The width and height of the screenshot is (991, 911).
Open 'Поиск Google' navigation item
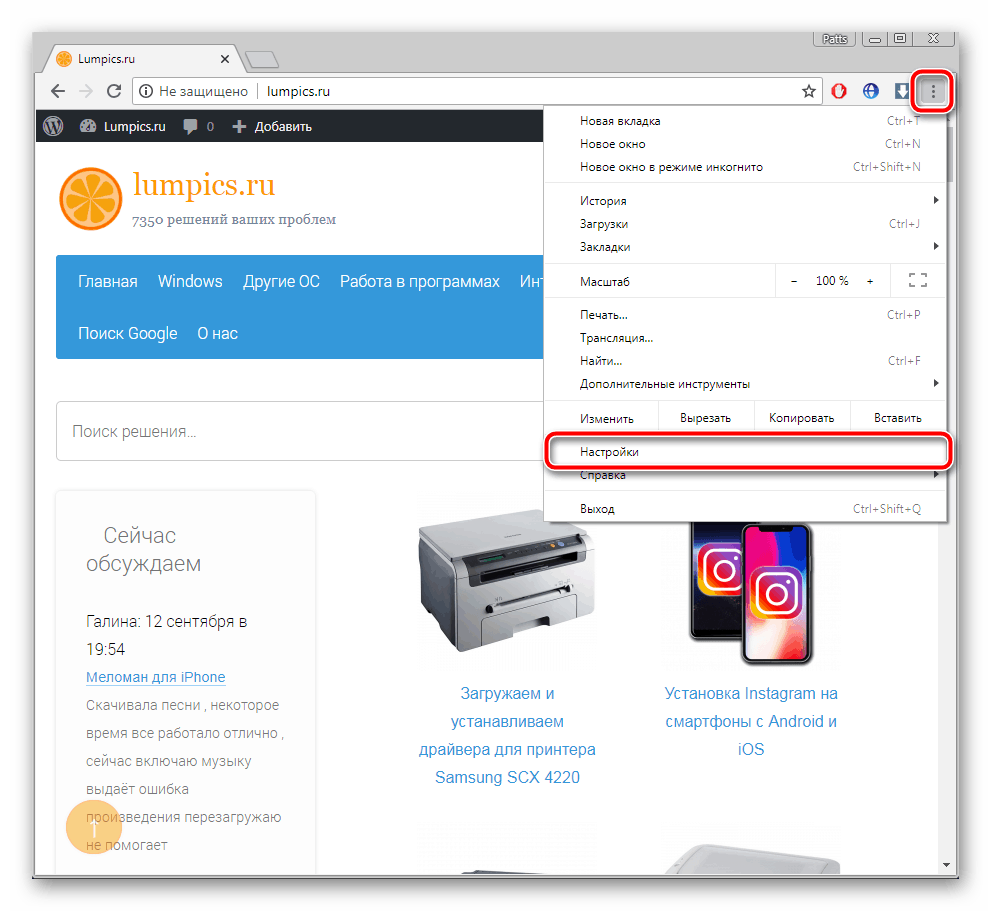(128, 333)
